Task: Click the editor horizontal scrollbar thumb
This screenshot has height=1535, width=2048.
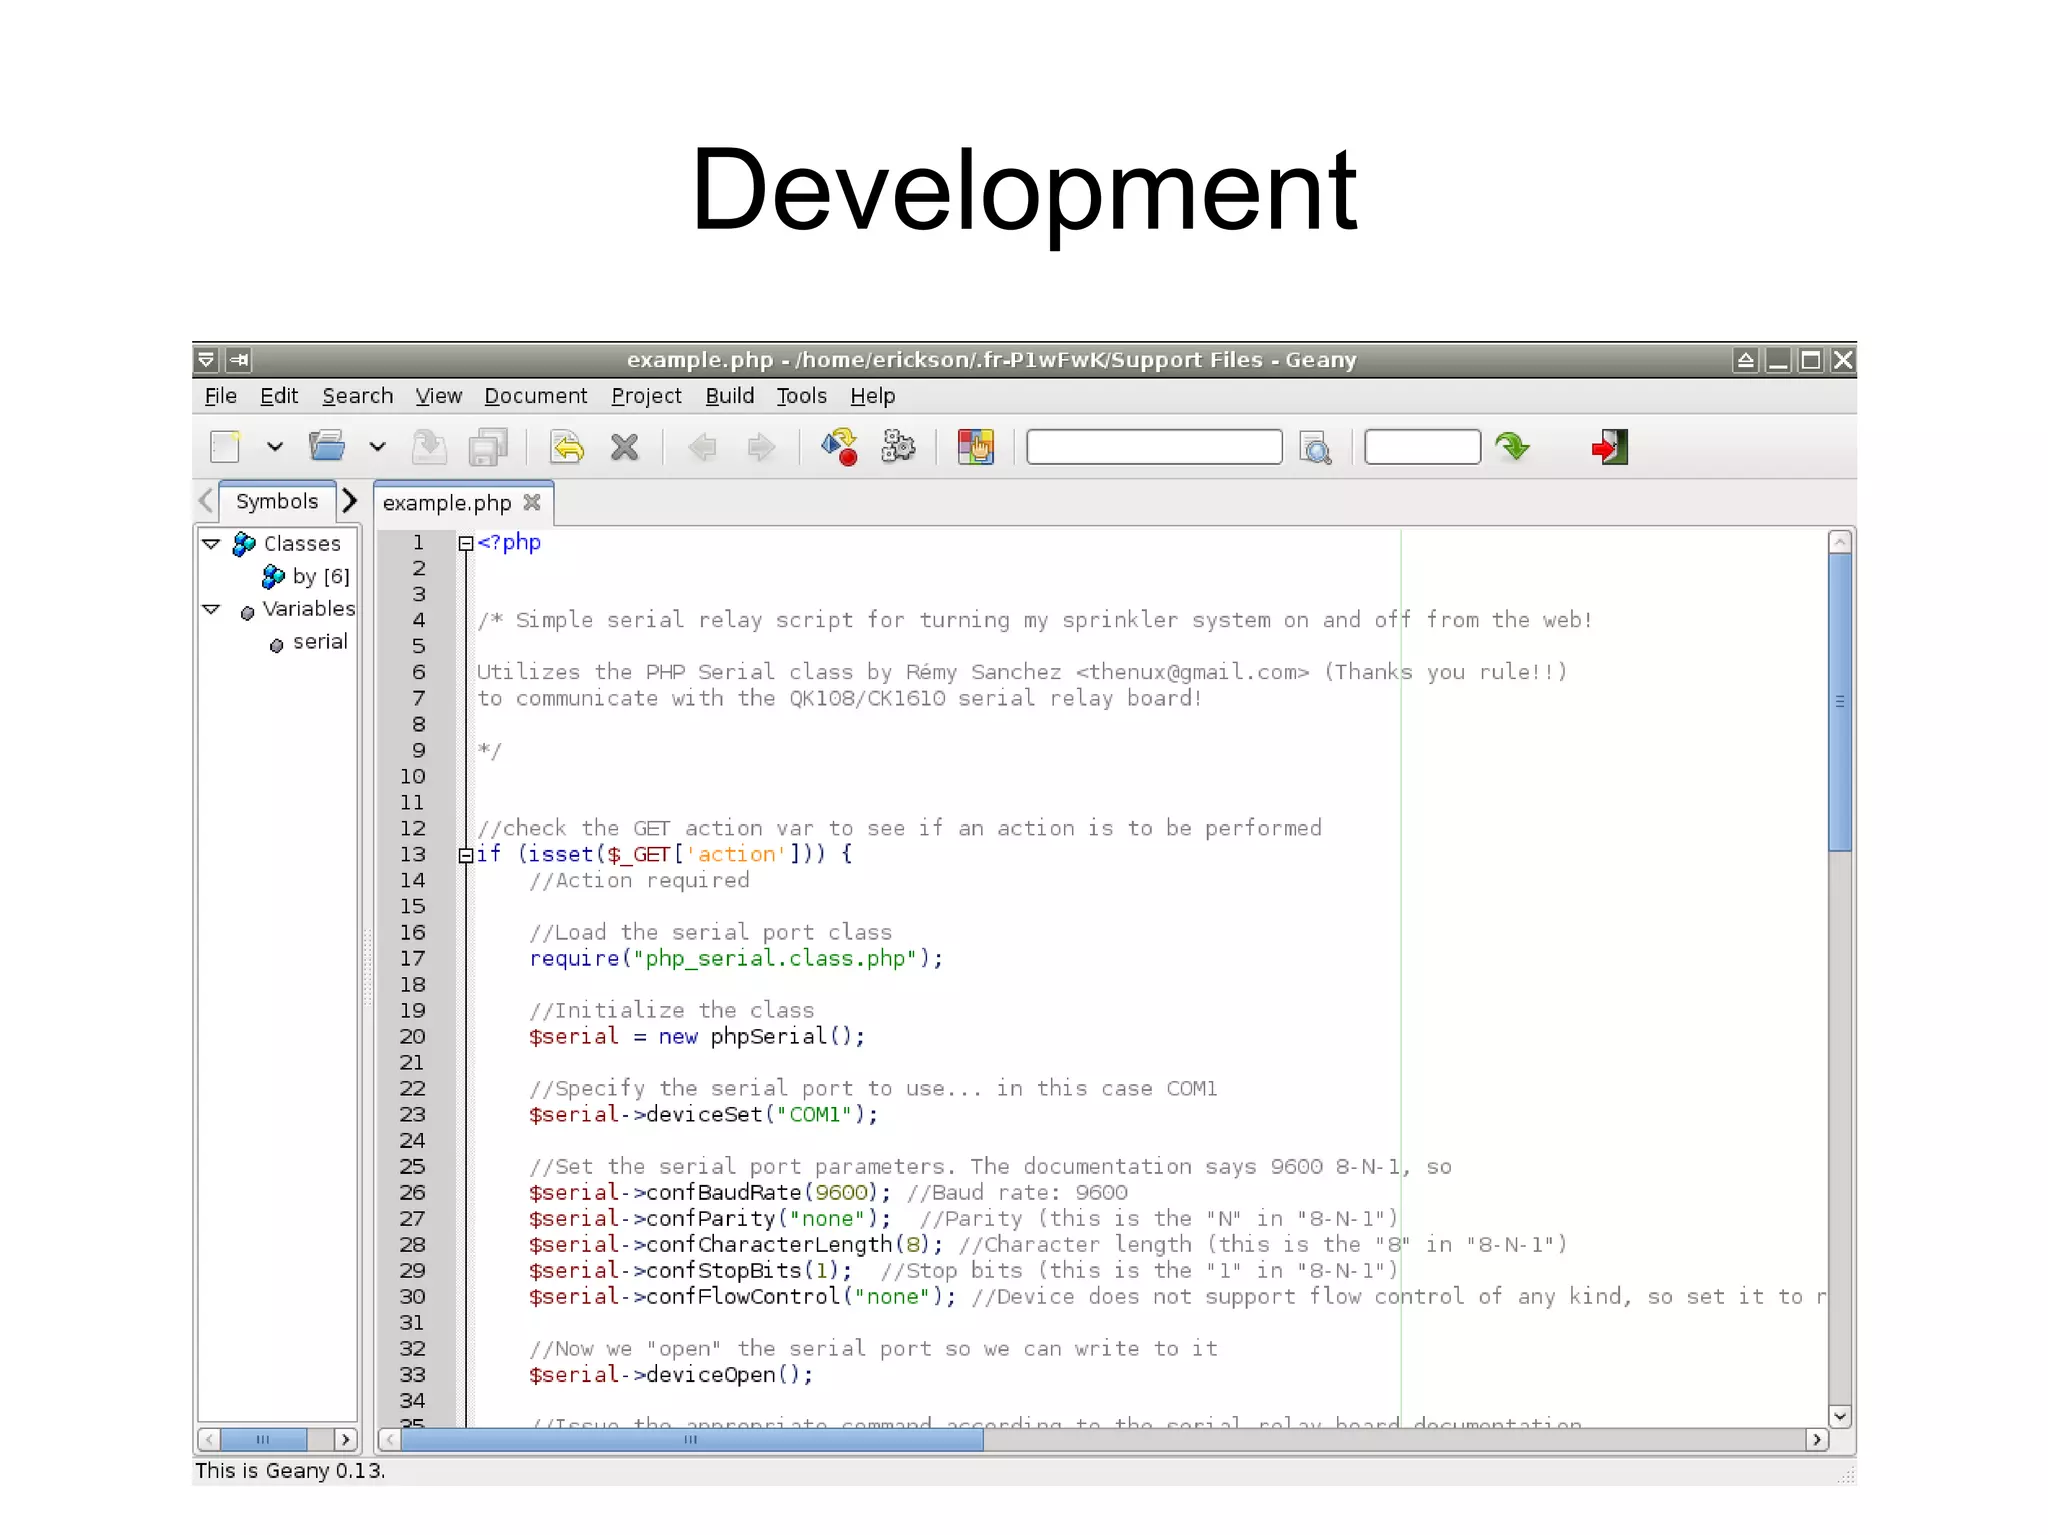Action: 692,1440
